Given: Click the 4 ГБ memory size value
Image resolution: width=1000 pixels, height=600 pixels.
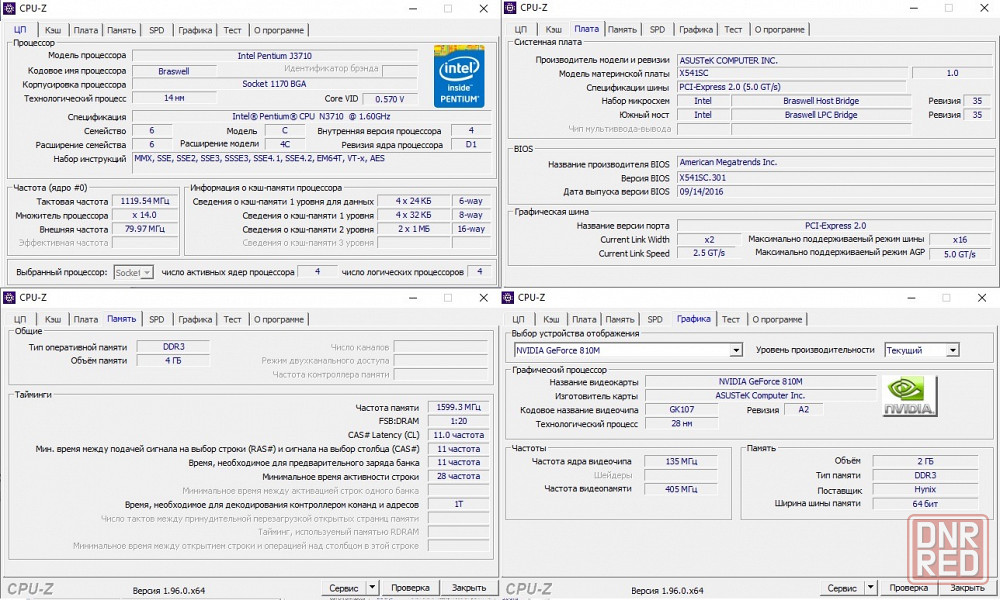Looking at the screenshot, I should (173, 361).
